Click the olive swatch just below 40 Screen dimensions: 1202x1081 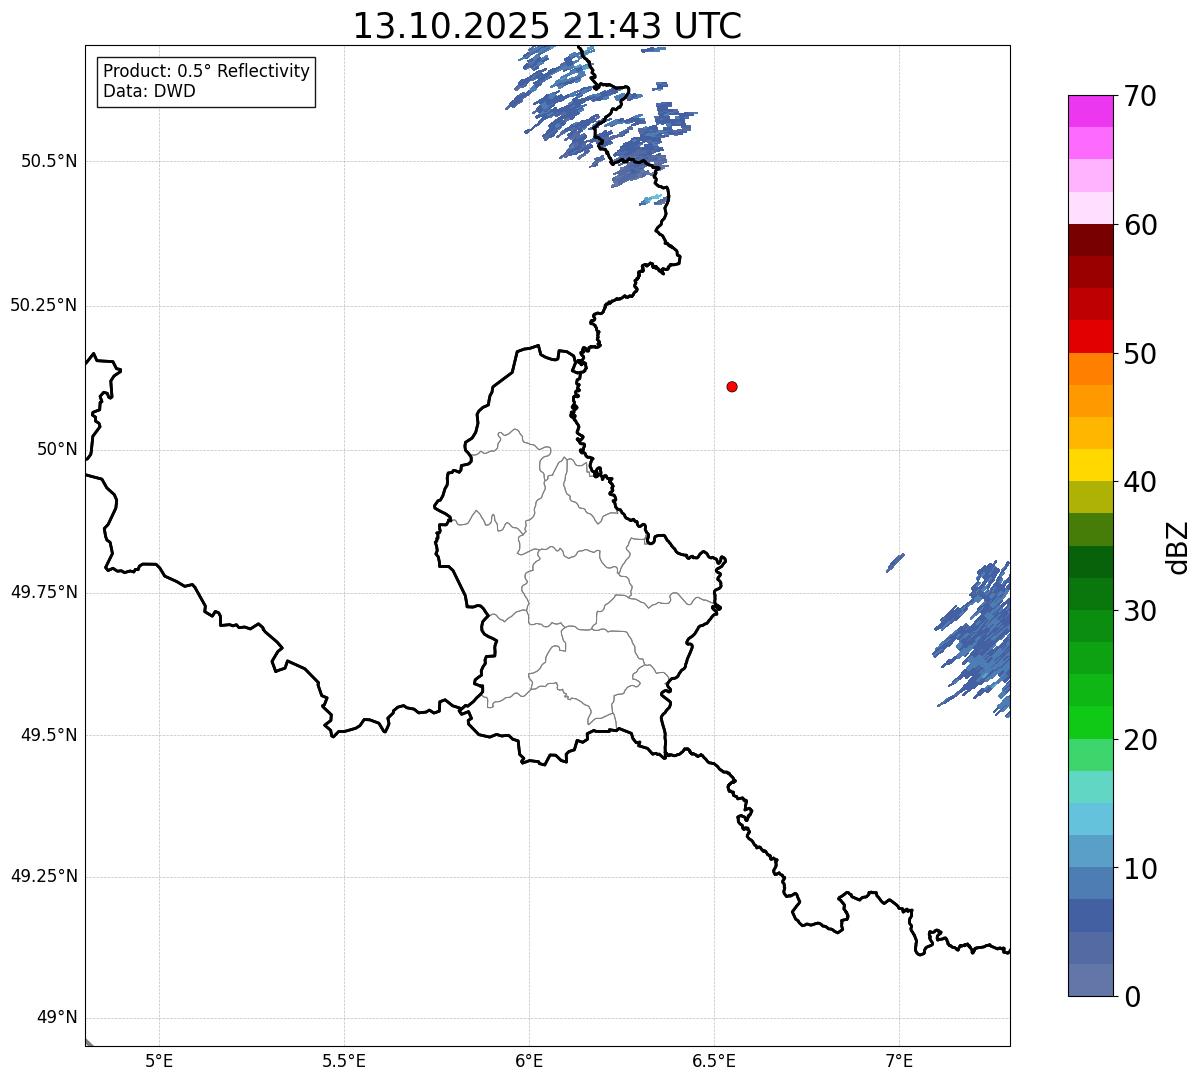click(1091, 497)
